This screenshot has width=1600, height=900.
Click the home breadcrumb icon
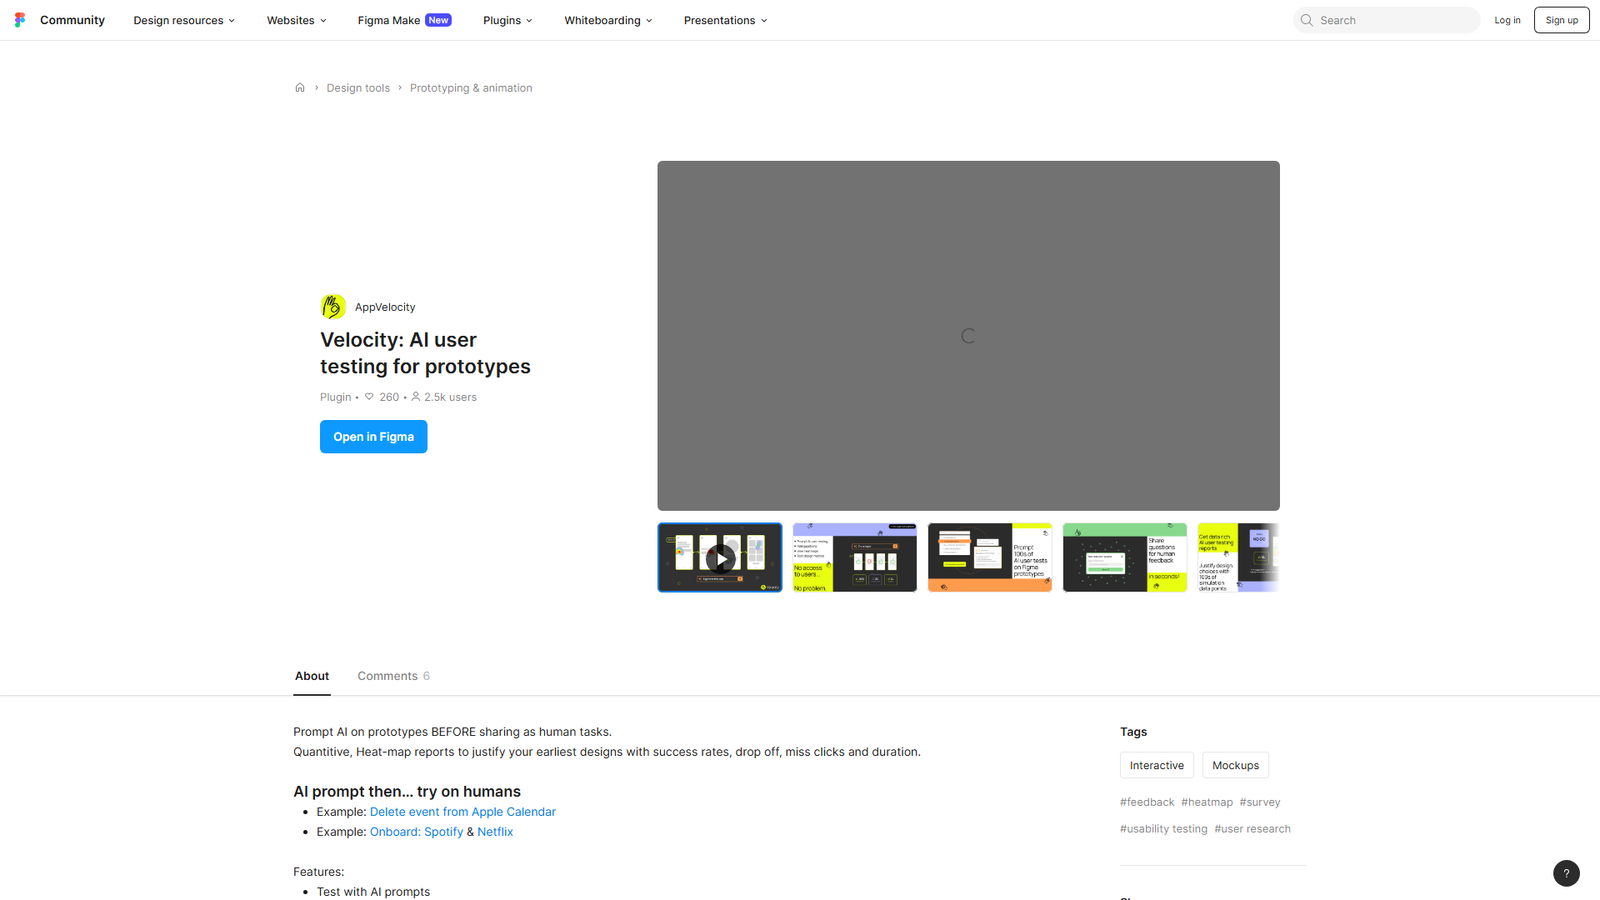(300, 88)
